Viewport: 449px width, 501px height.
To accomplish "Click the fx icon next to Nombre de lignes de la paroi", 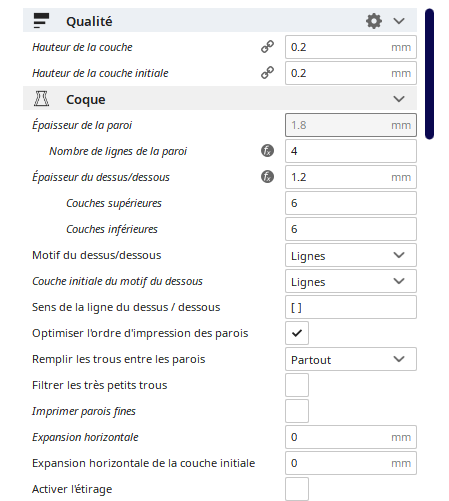I will point(267,151).
